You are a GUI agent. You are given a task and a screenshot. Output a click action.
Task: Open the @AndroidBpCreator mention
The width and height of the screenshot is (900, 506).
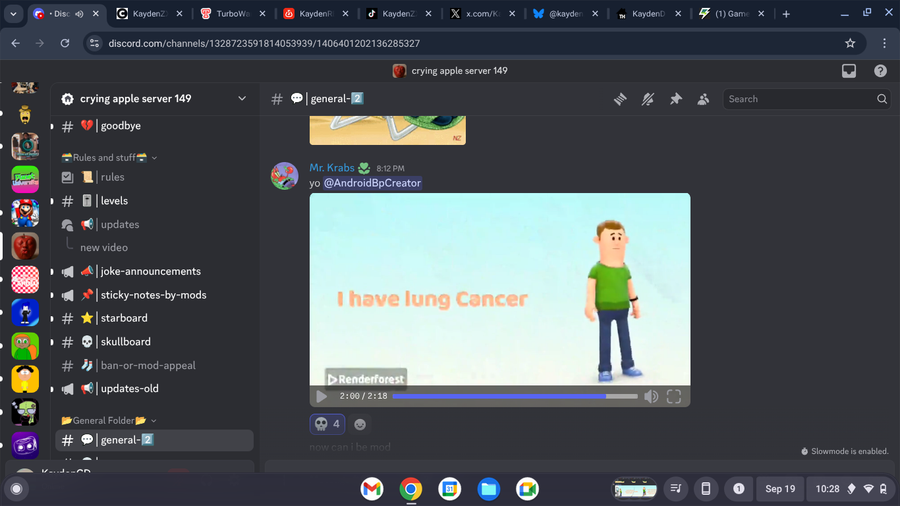[372, 183]
